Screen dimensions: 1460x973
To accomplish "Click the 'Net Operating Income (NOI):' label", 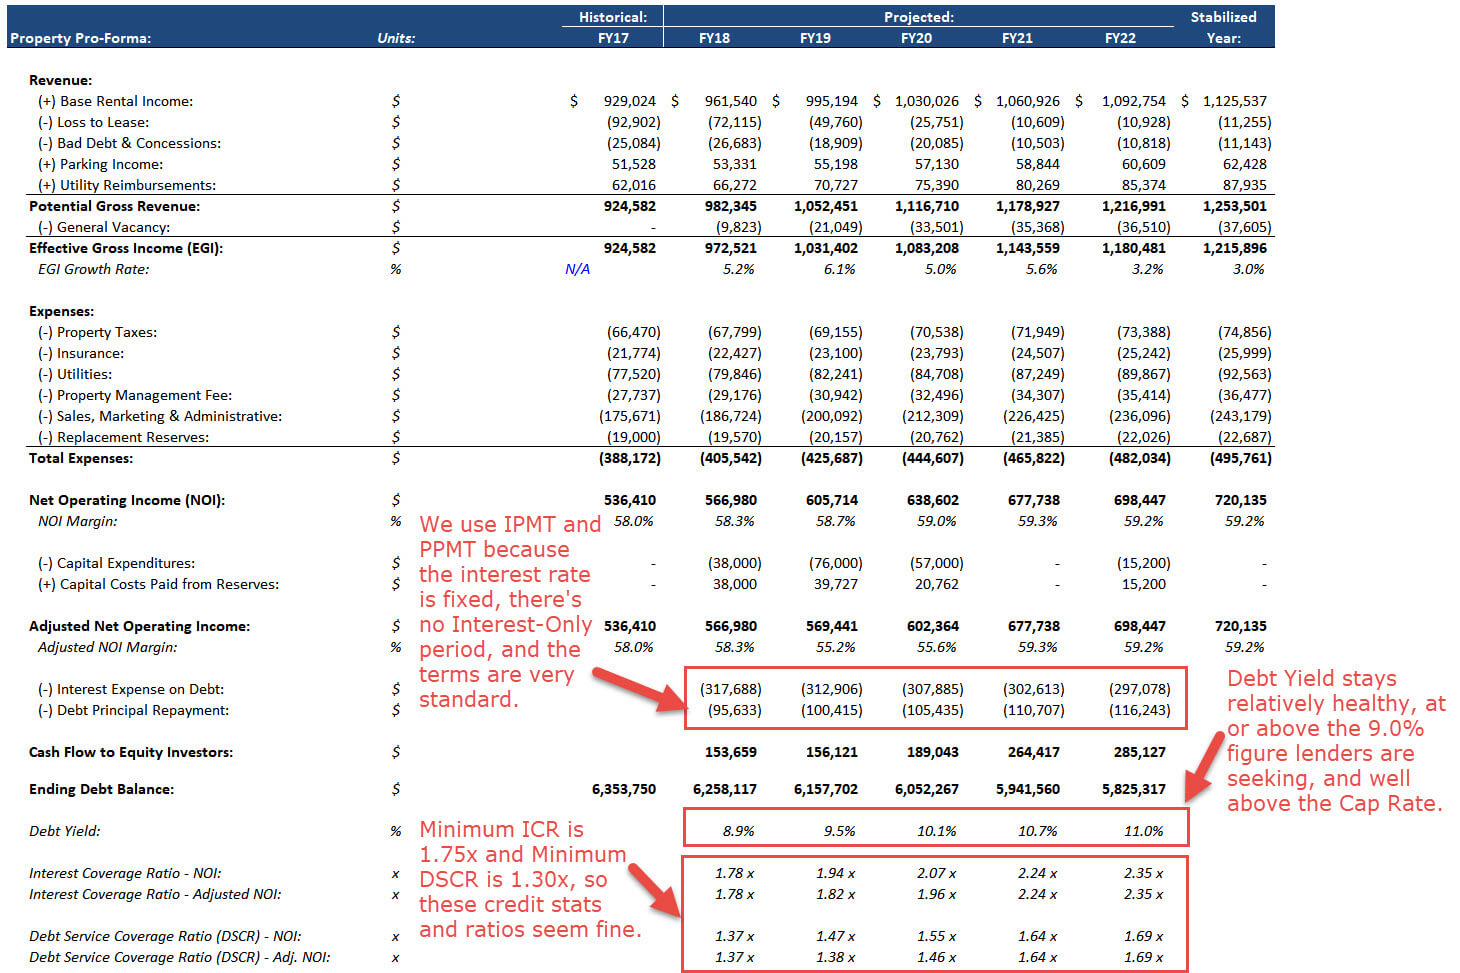I will [127, 500].
